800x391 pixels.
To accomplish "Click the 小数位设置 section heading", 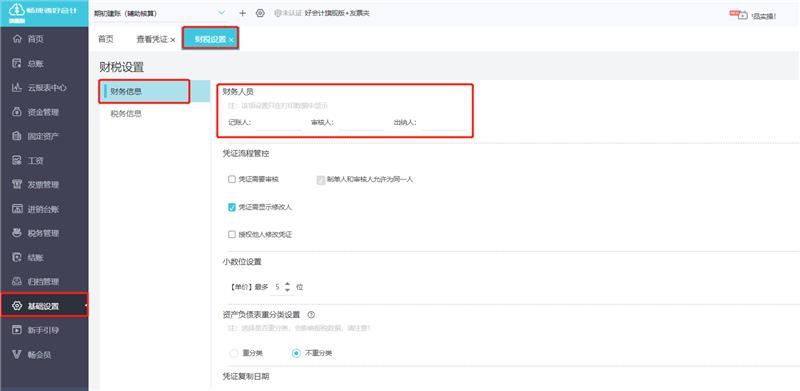I will point(242,262).
